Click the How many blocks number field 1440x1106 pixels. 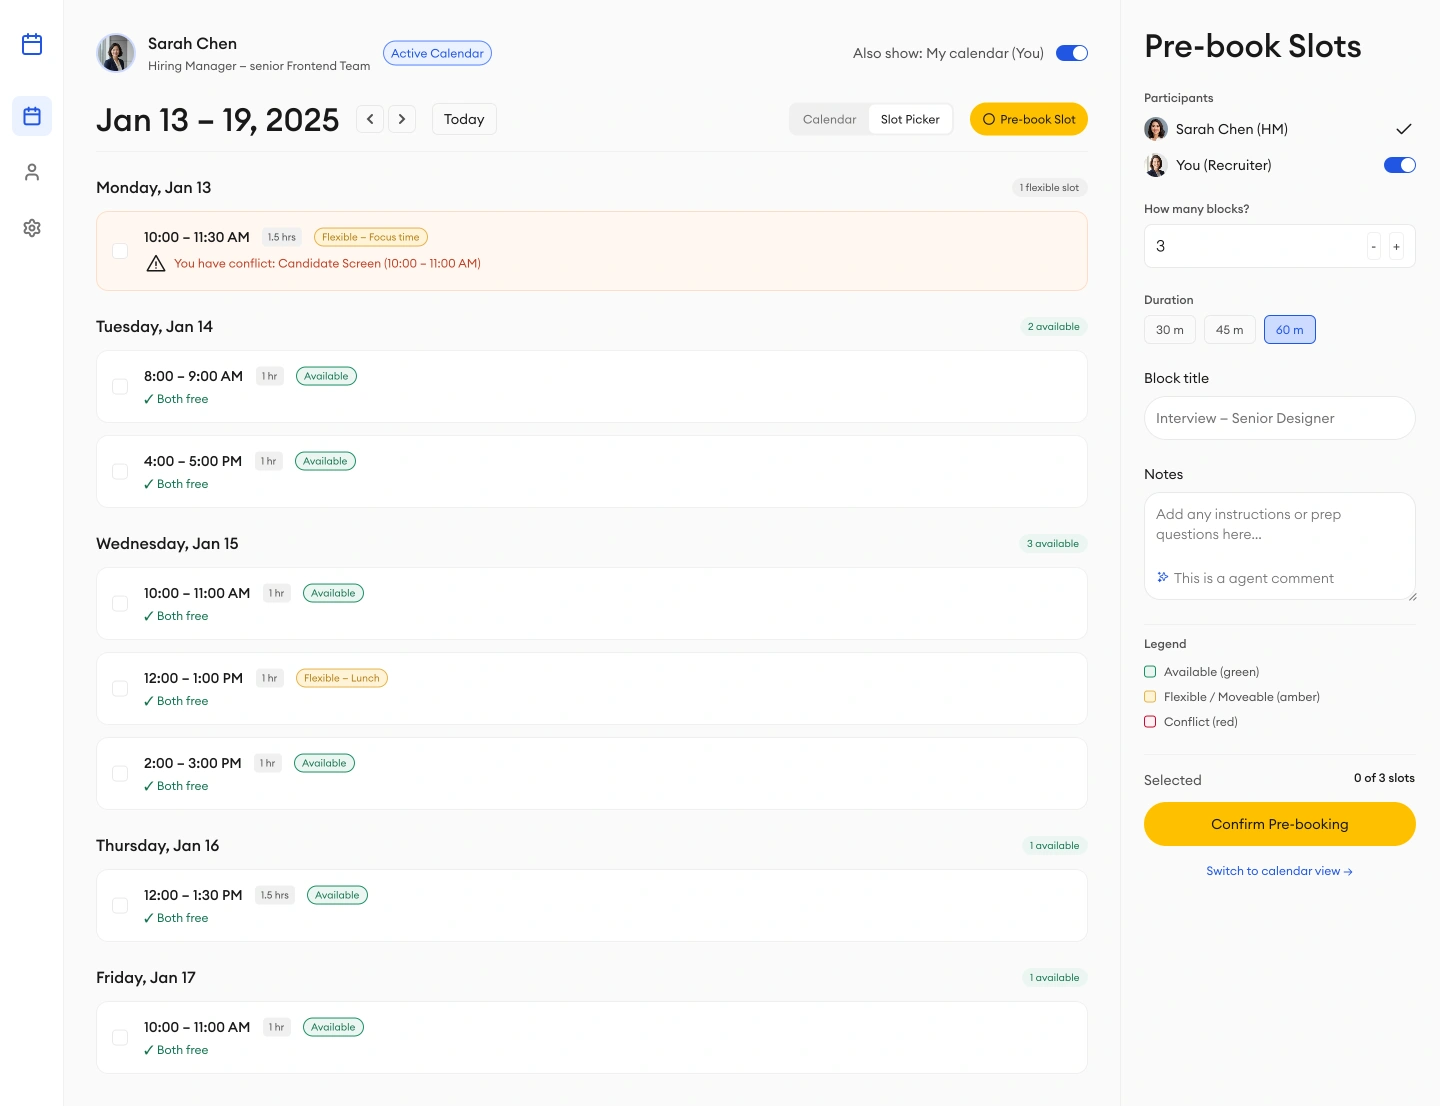point(1280,246)
